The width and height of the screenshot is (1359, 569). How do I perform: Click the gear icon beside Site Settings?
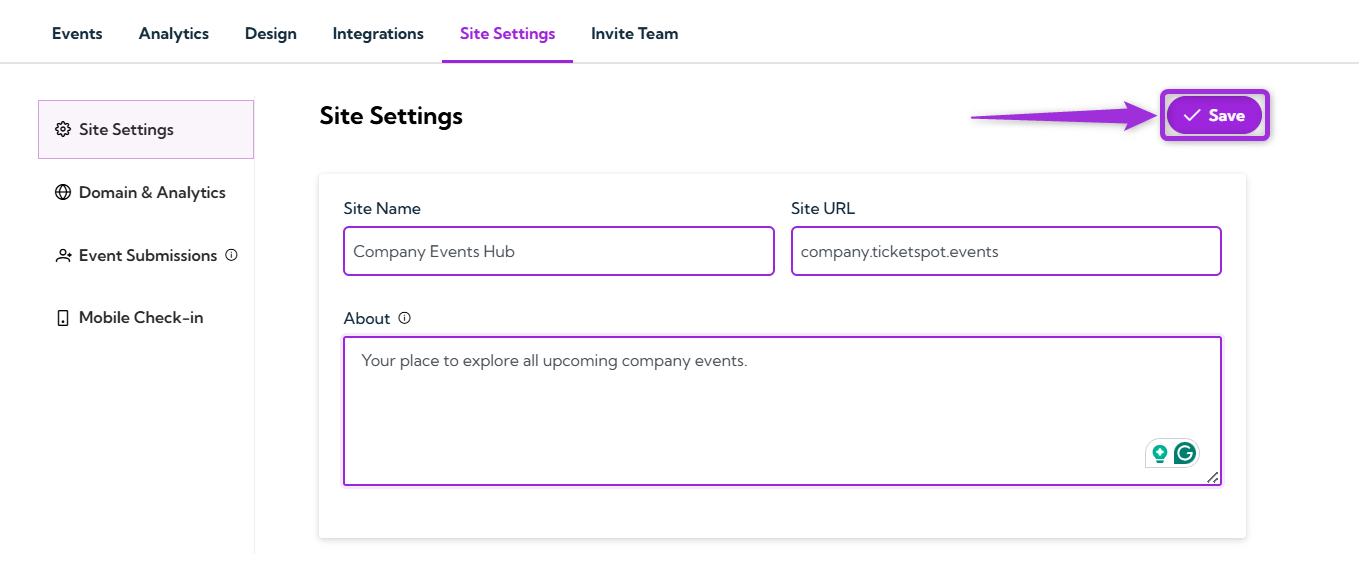point(63,130)
